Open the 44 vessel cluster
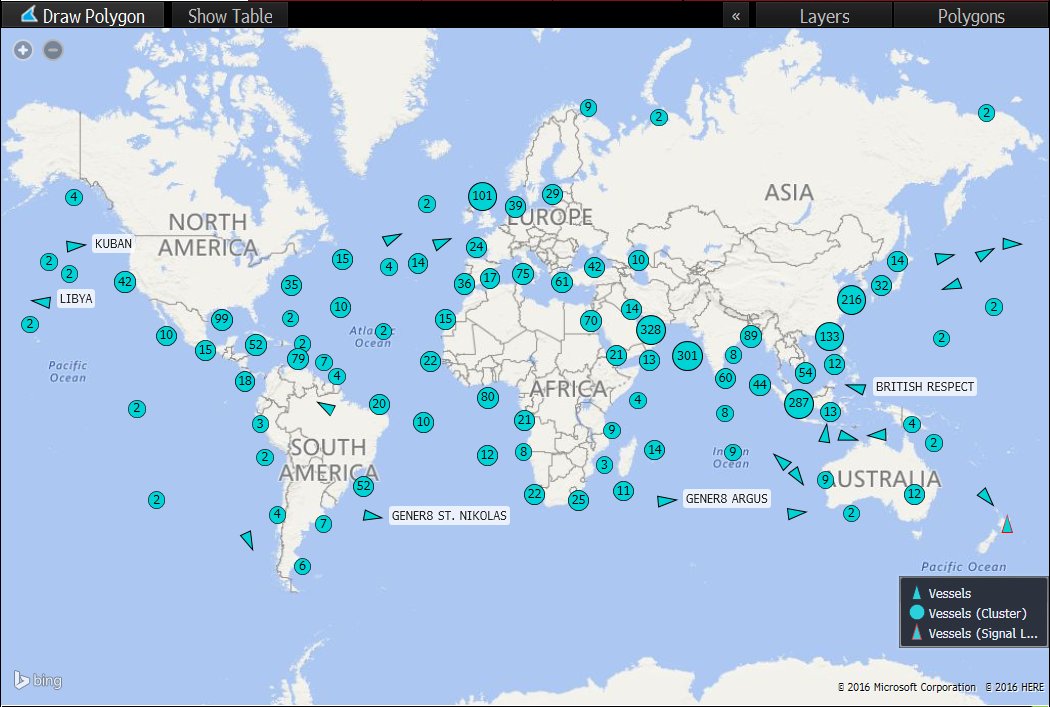The image size is (1050, 707). (x=759, y=384)
